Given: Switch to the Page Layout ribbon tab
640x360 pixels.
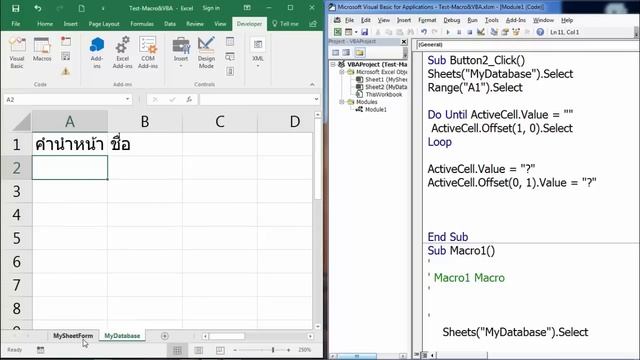Looking at the screenshot, I should tap(104, 24).
